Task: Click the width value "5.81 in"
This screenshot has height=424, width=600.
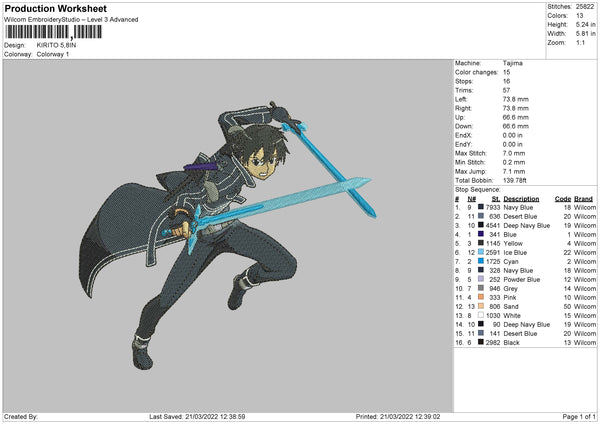Action: (x=585, y=34)
